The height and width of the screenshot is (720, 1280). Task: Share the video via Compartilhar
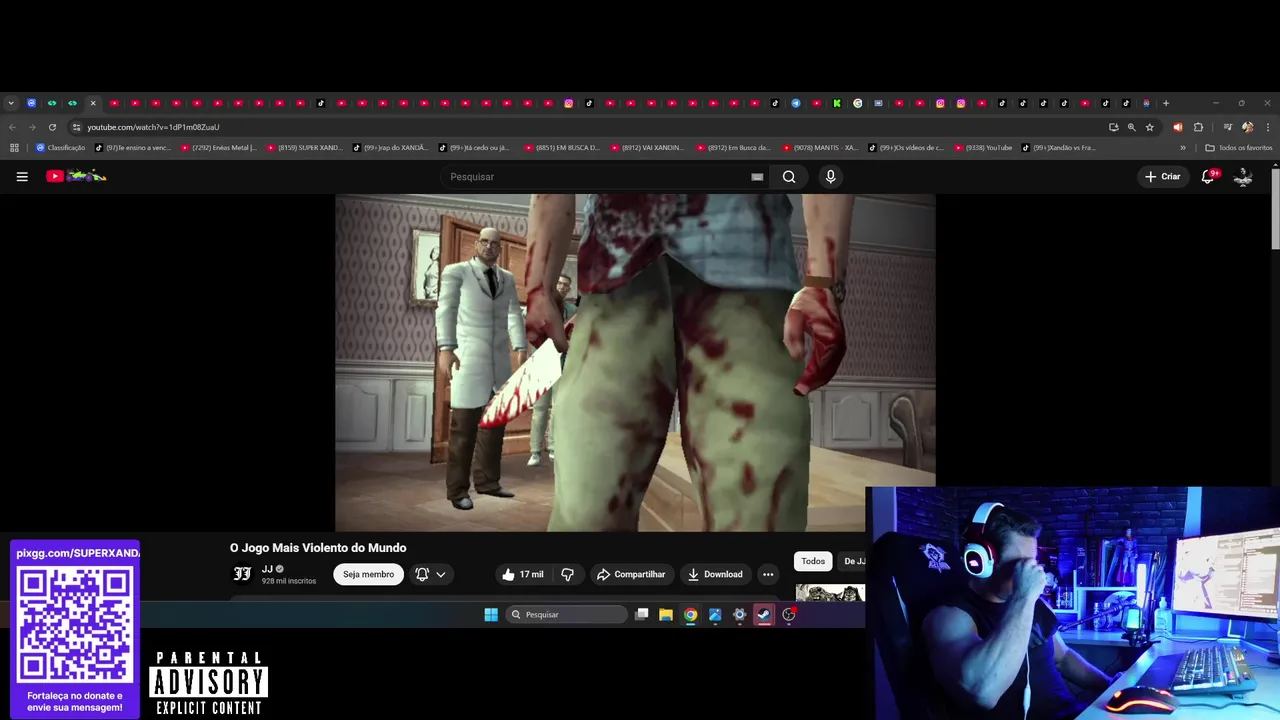(x=630, y=574)
